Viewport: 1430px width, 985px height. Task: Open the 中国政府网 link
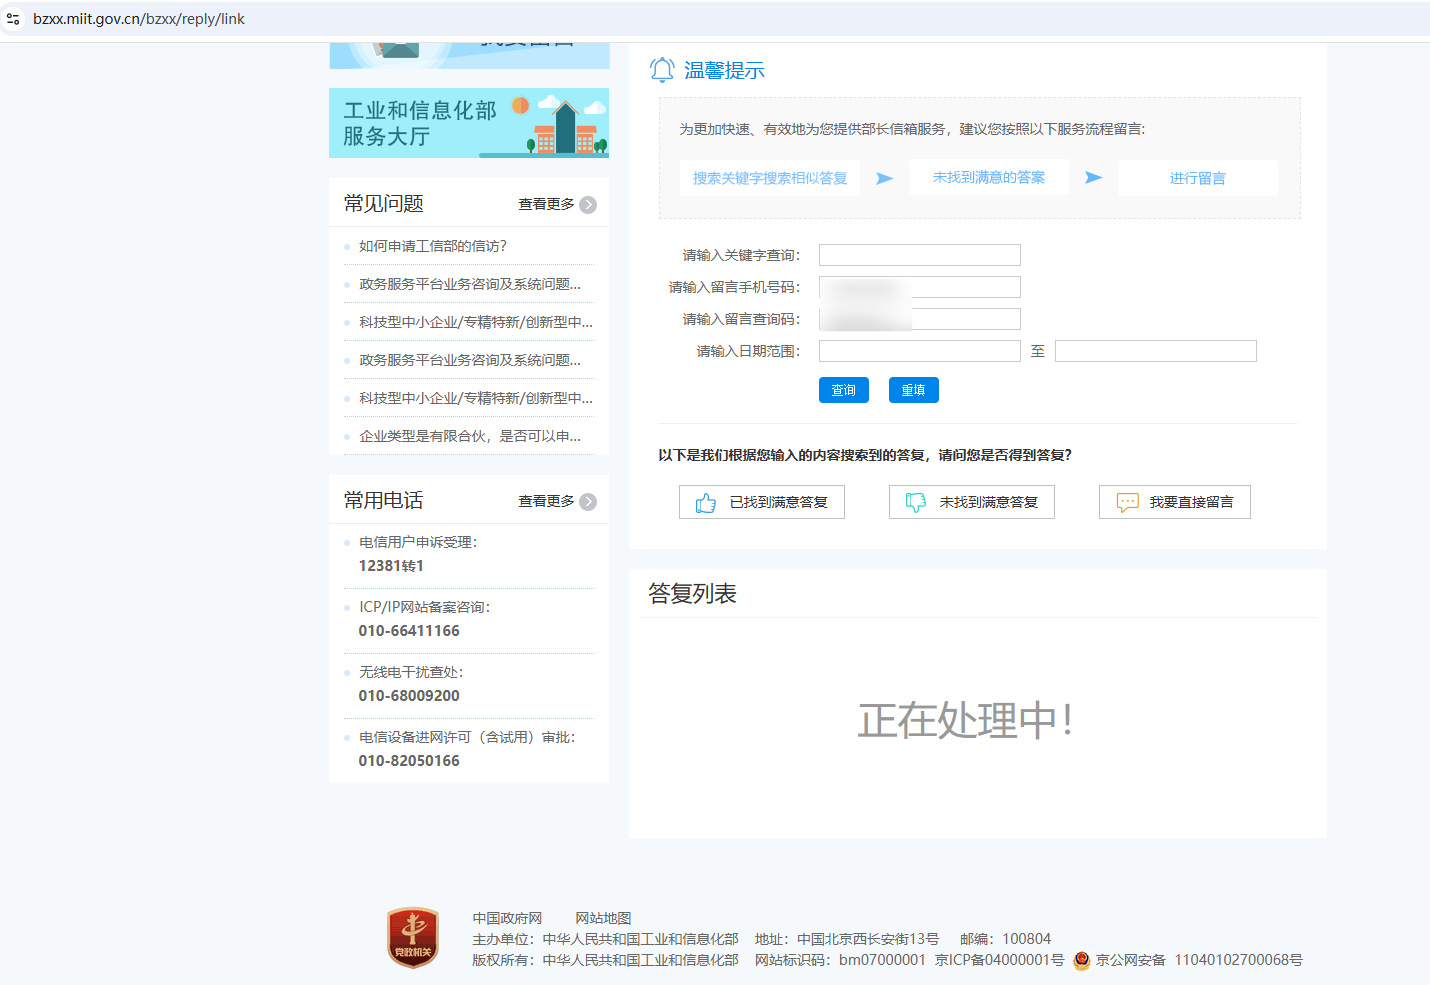506,917
